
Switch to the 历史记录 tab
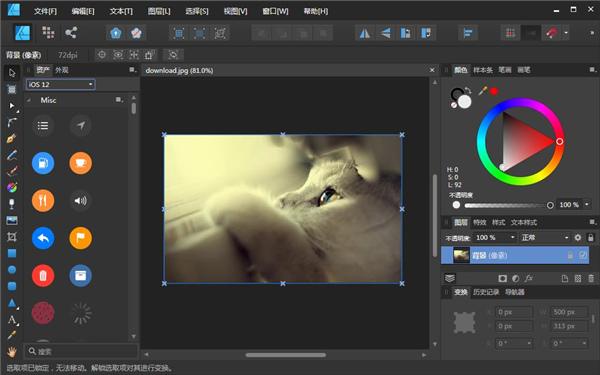click(486, 292)
